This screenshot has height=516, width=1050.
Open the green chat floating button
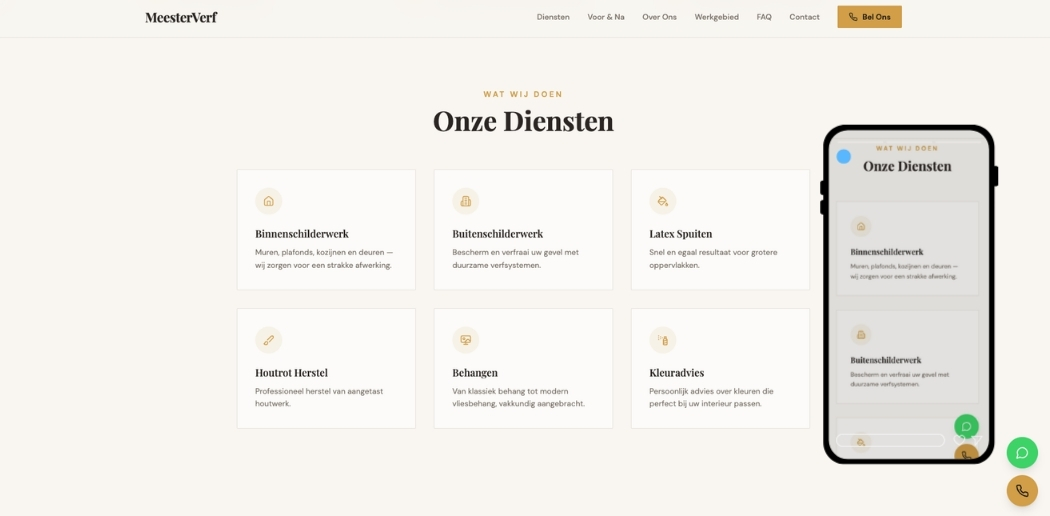(x=1022, y=453)
